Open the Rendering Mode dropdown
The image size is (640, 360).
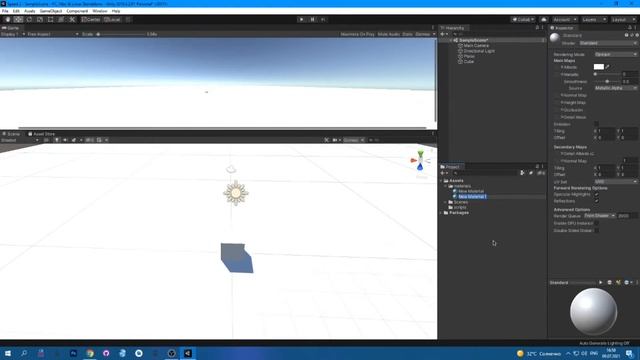click(616, 54)
